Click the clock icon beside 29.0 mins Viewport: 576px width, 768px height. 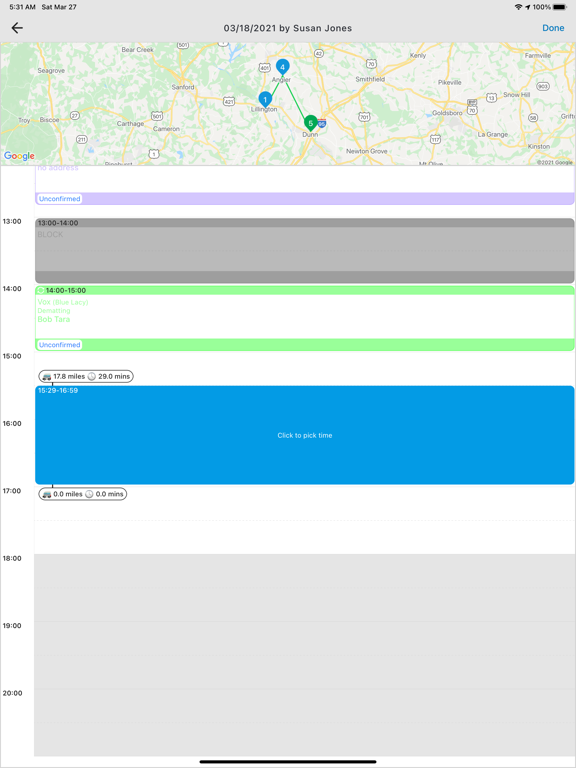92,377
